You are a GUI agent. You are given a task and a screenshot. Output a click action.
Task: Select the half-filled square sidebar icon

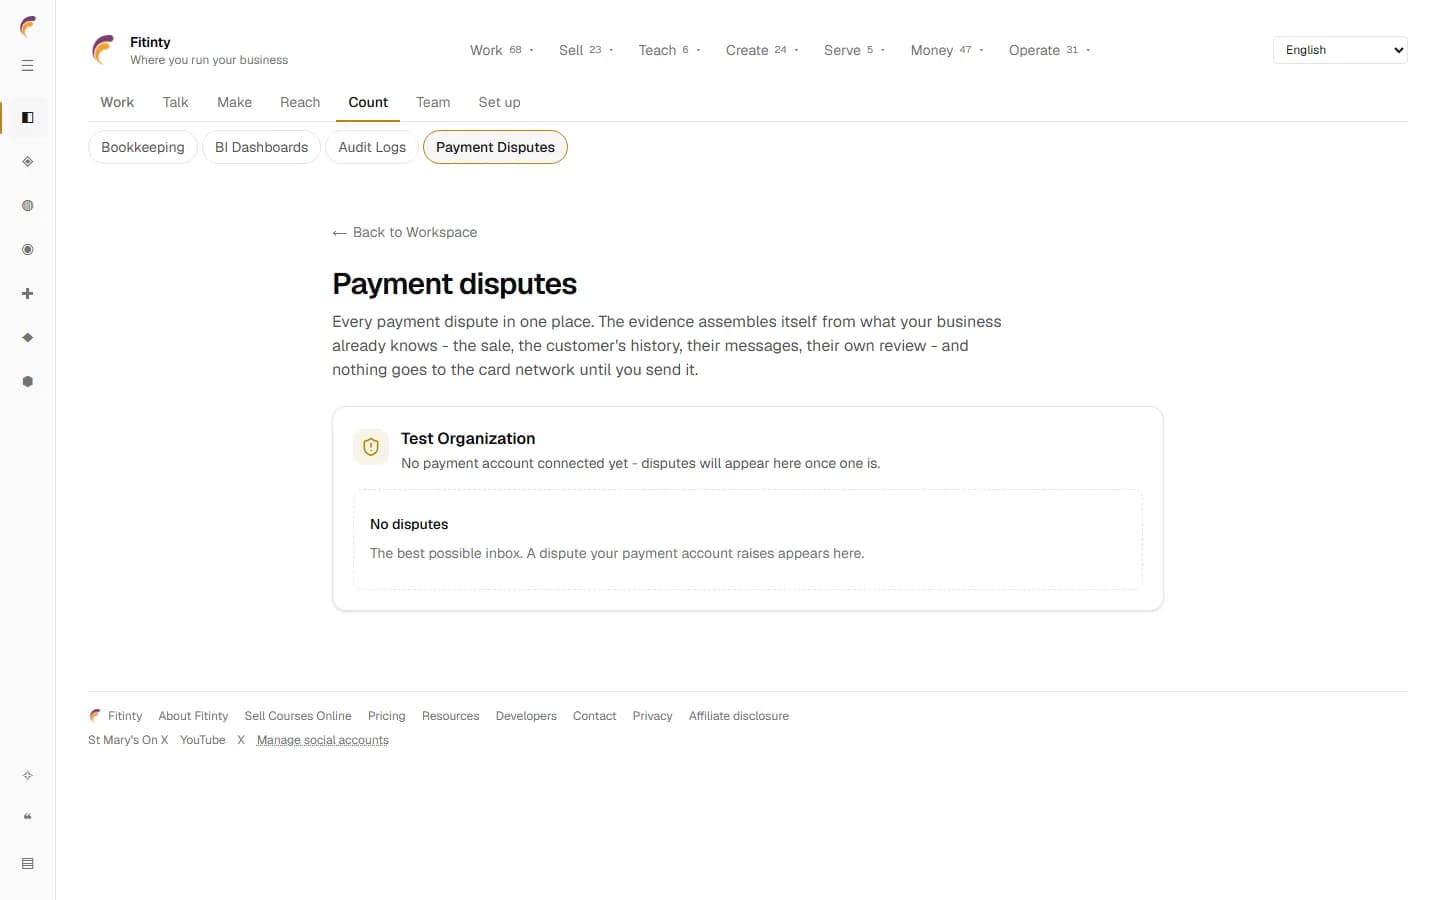point(28,118)
